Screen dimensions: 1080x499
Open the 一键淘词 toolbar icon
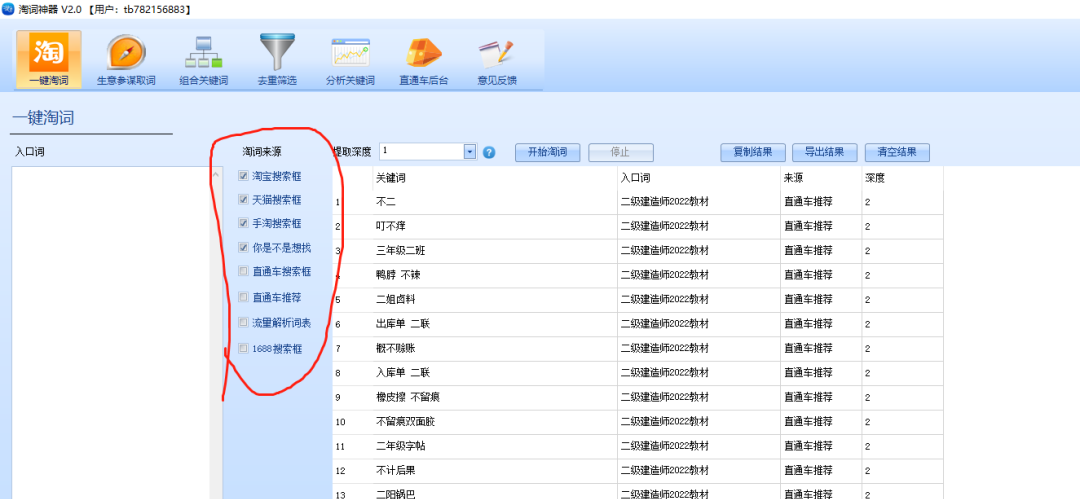49,59
